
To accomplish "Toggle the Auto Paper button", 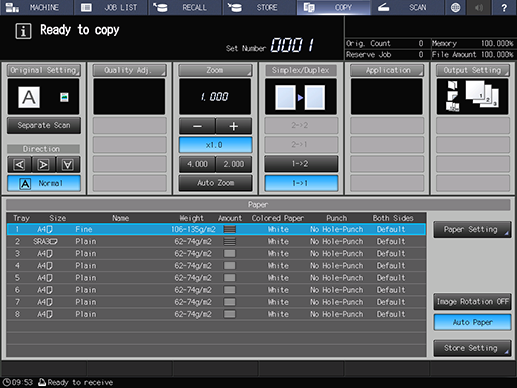I will pos(472,322).
